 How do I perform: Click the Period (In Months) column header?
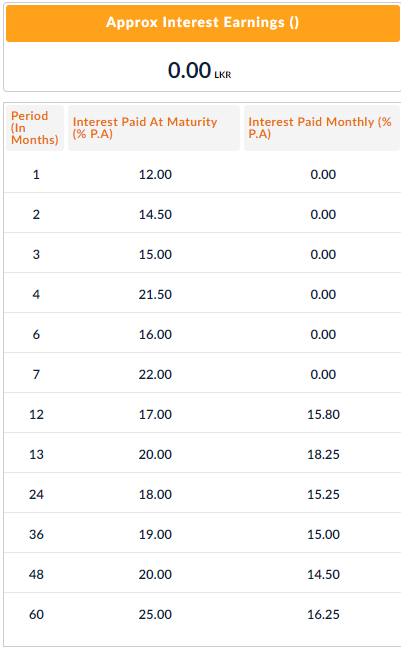(35, 128)
